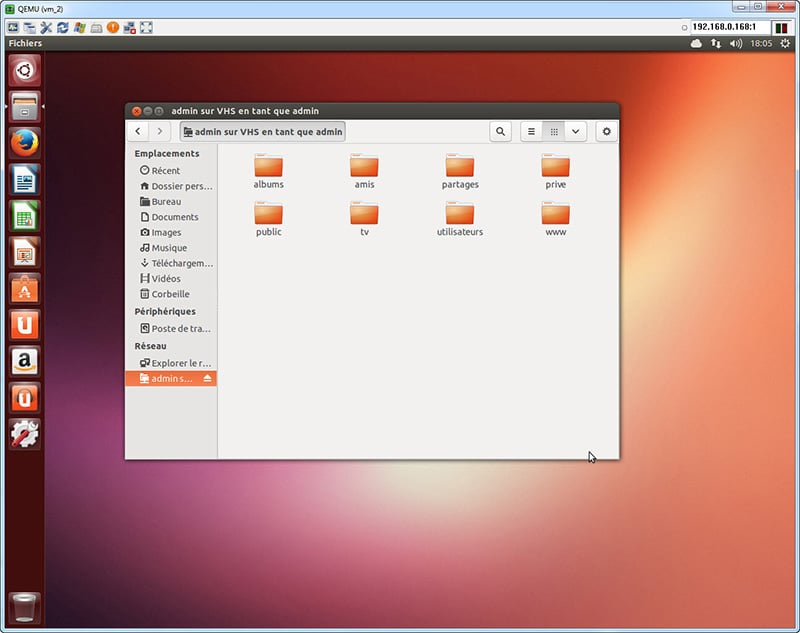Select Téléchargements in the sidebar
Image resolution: width=800 pixels, height=633 pixels.
pyautogui.click(x=171, y=263)
